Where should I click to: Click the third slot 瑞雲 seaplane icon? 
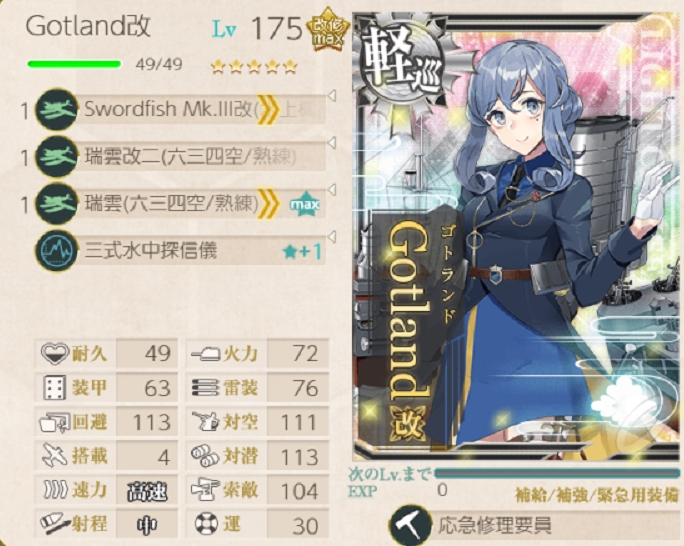tap(57, 204)
